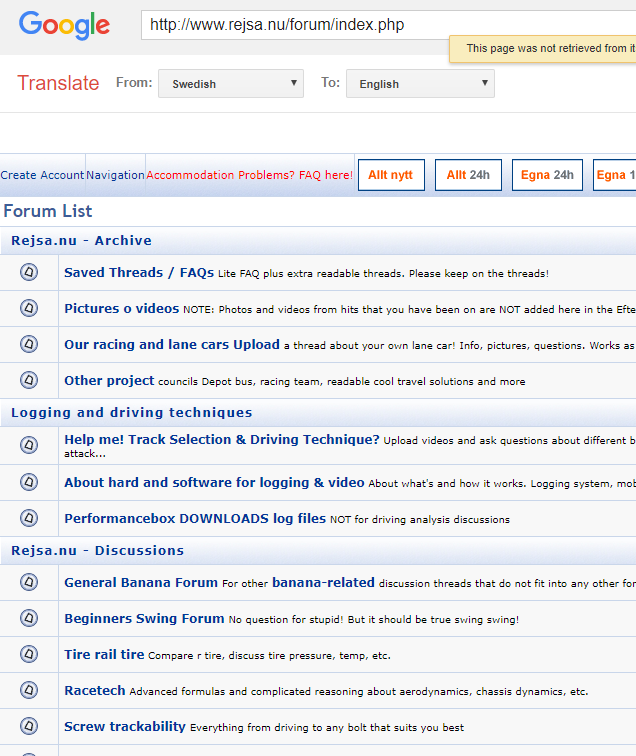Click the Translate heading link
The height and width of the screenshot is (756, 636).
point(58,83)
